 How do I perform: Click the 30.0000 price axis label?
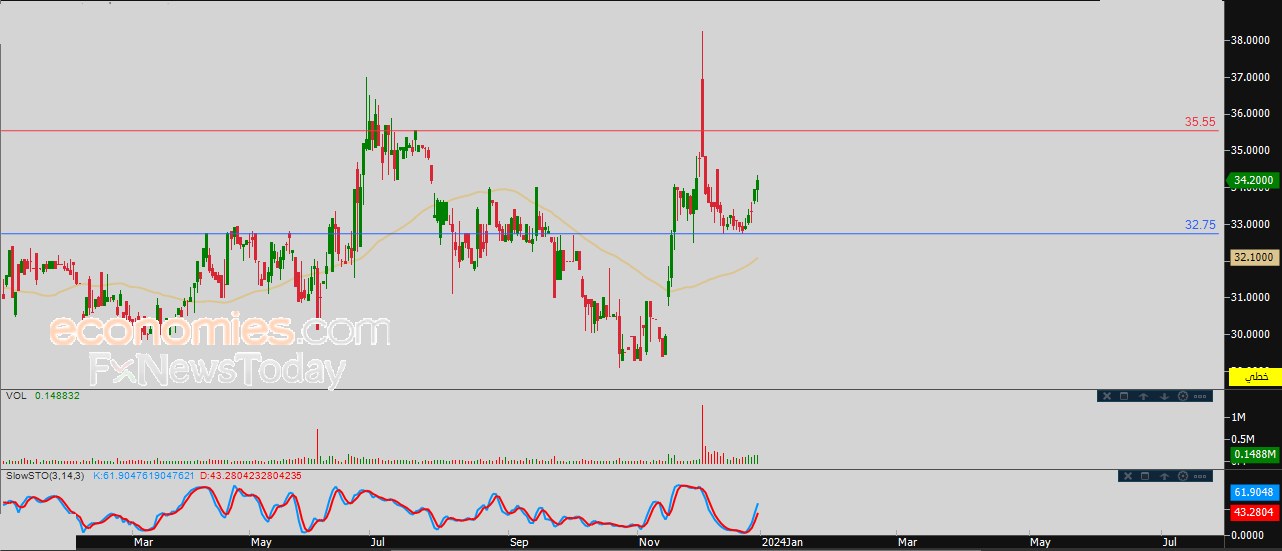pyautogui.click(x=1253, y=335)
